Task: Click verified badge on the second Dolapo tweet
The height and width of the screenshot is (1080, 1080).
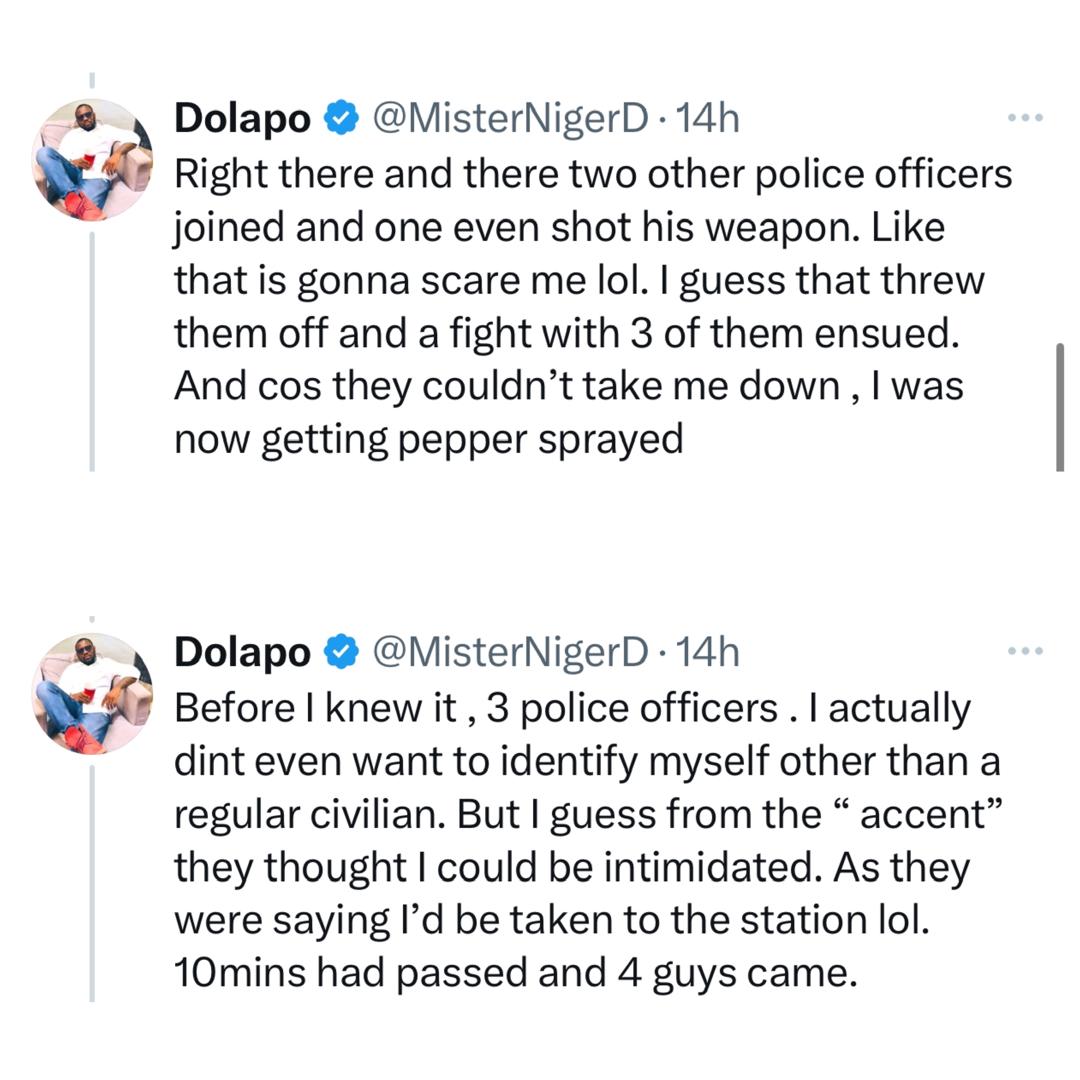Action: pyautogui.click(x=341, y=653)
